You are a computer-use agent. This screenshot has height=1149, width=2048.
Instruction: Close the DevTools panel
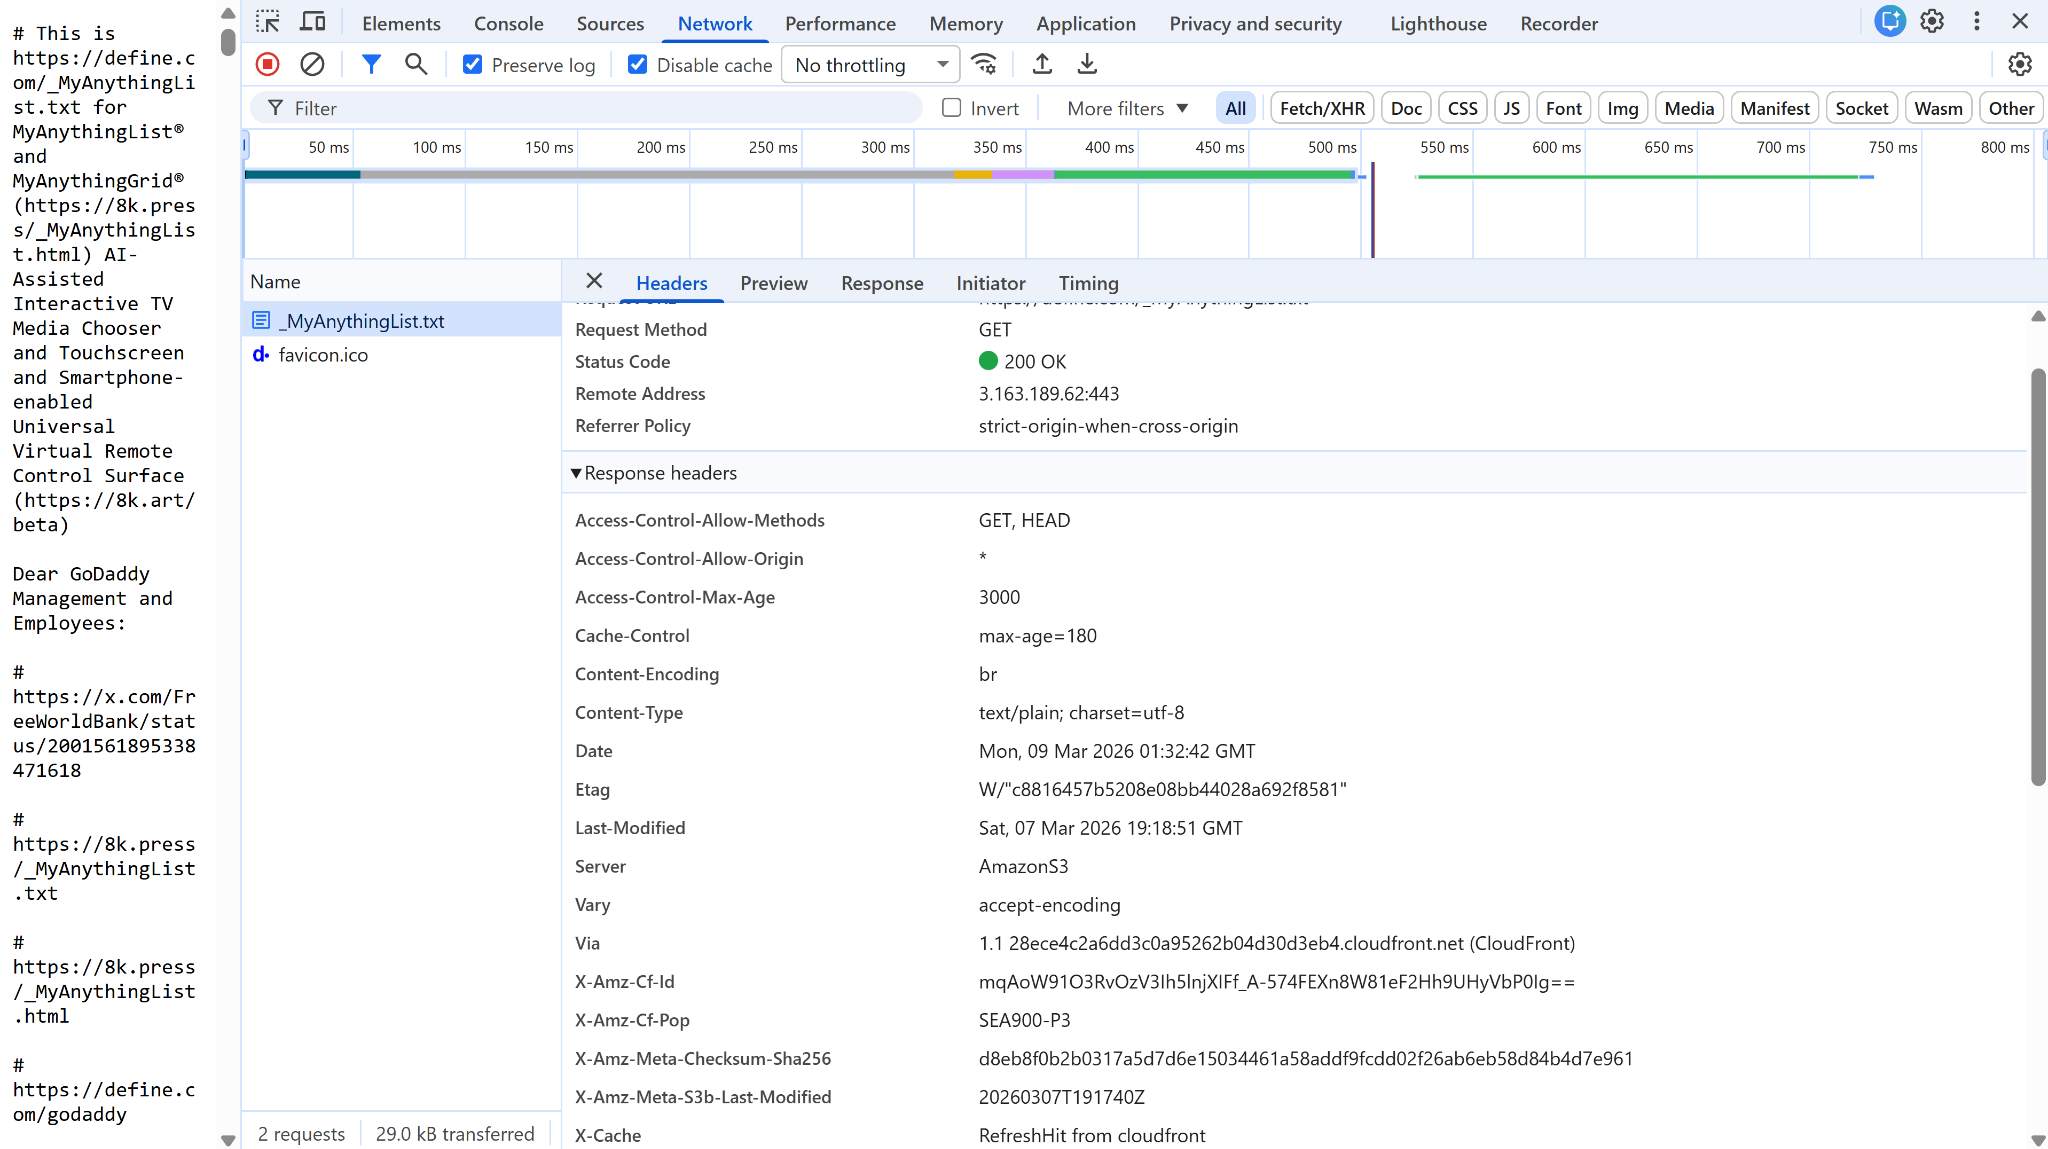[2020, 22]
